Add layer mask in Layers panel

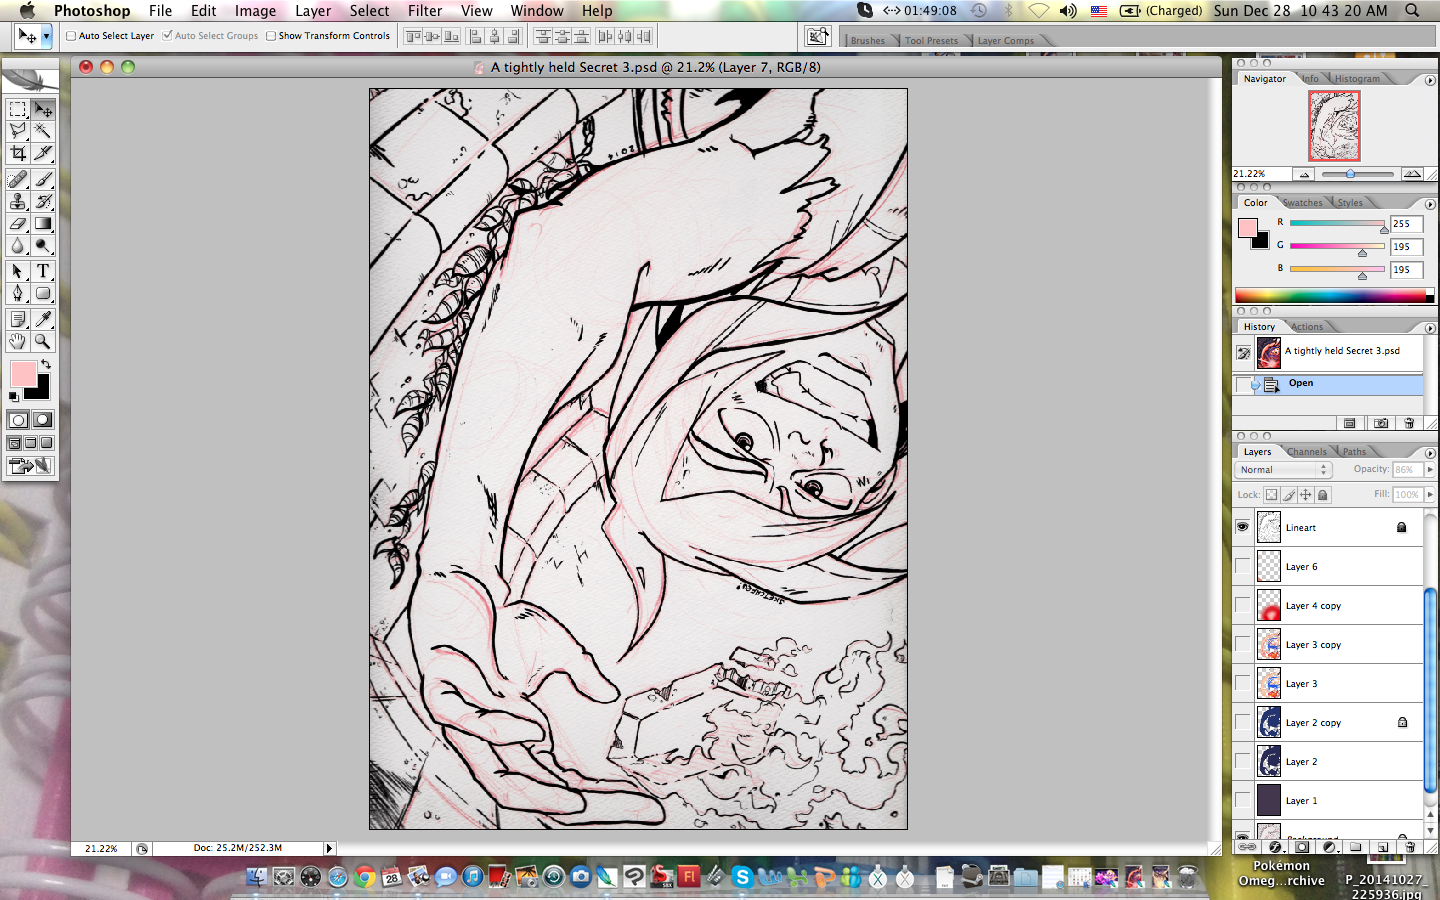coord(1301,847)
